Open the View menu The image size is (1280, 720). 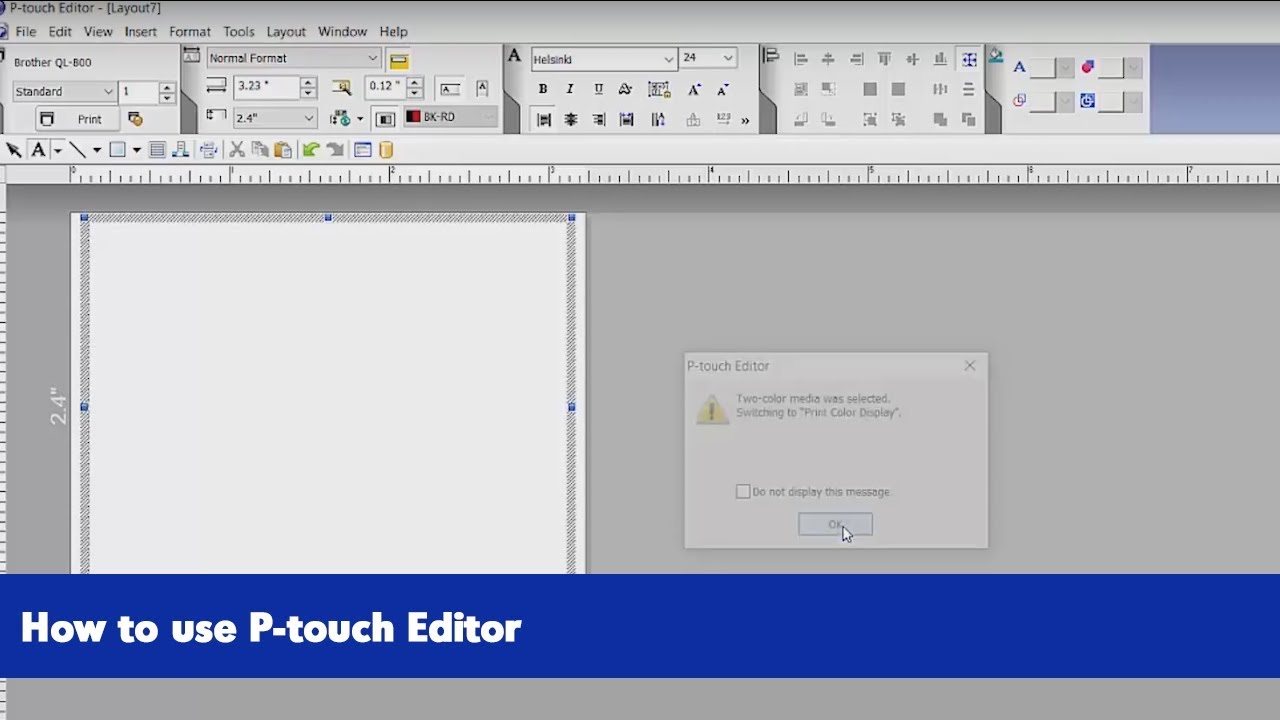tap(98, 32)
